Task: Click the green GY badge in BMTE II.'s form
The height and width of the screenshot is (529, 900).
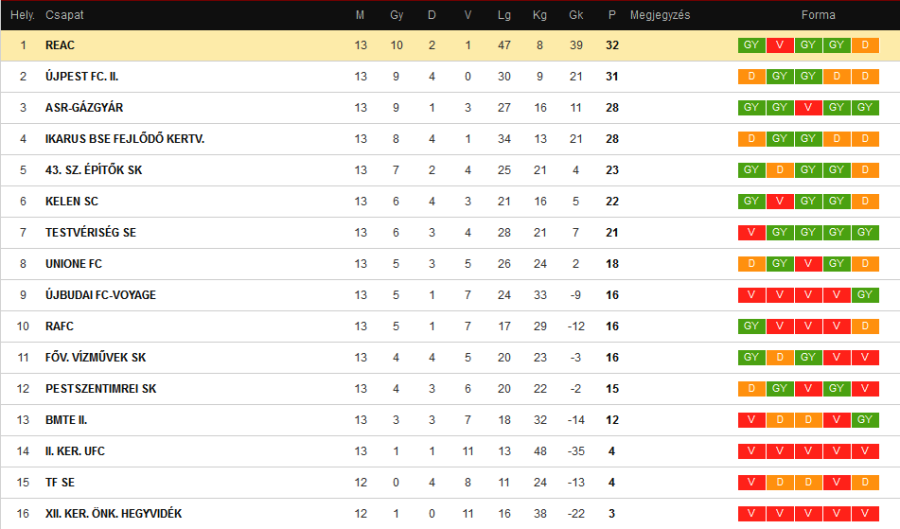Action: point(865,420)
